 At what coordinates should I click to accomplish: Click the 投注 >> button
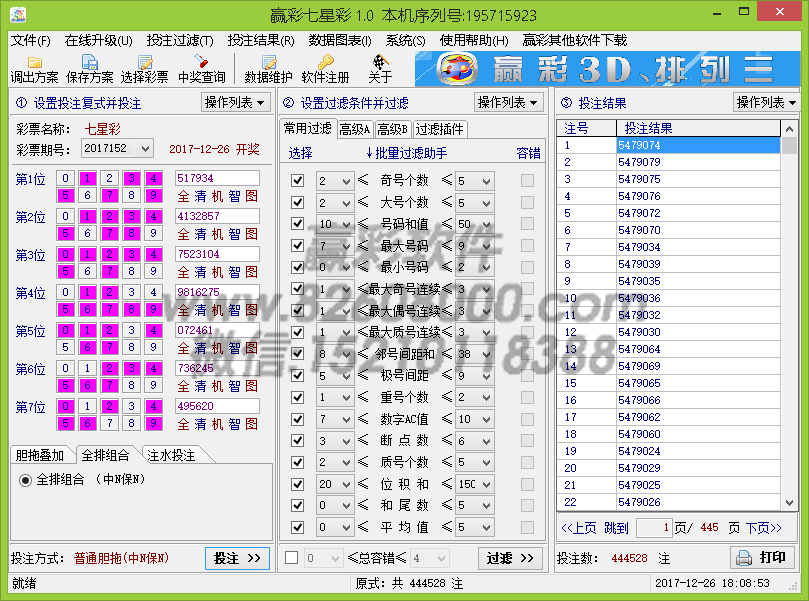tap(237, 558)
